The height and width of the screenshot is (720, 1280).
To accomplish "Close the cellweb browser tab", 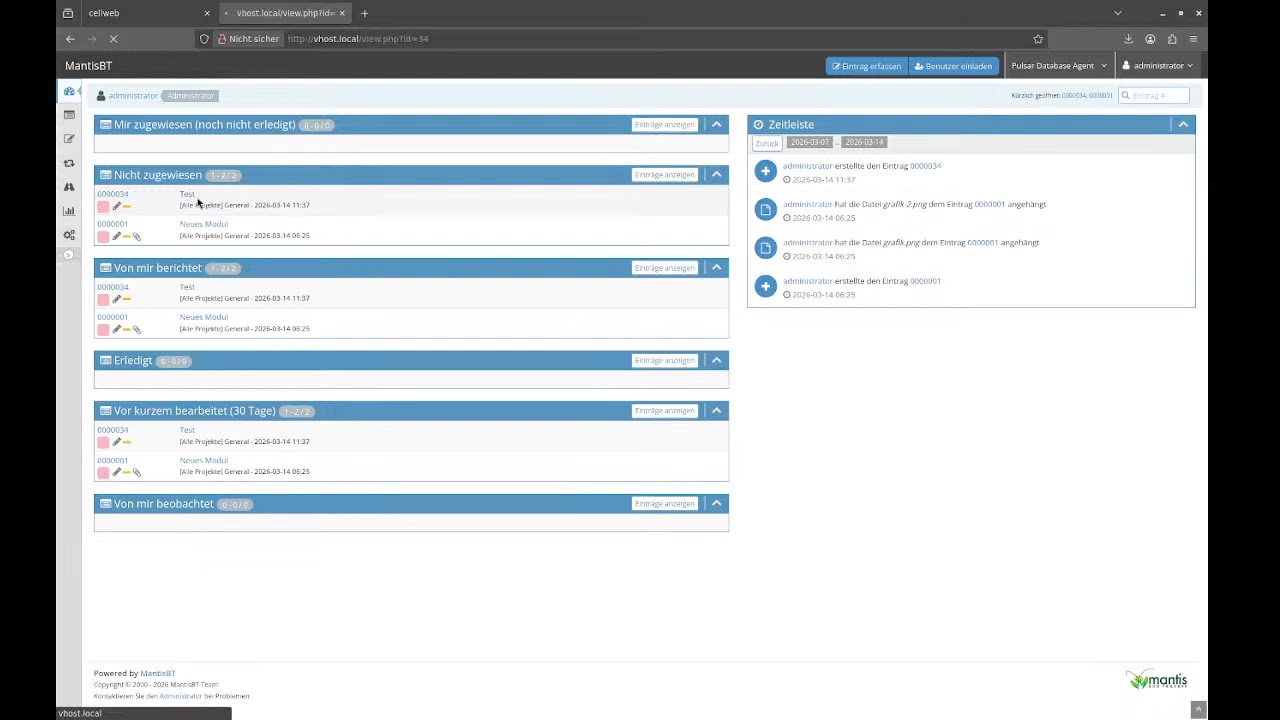I will click(207, 13).
